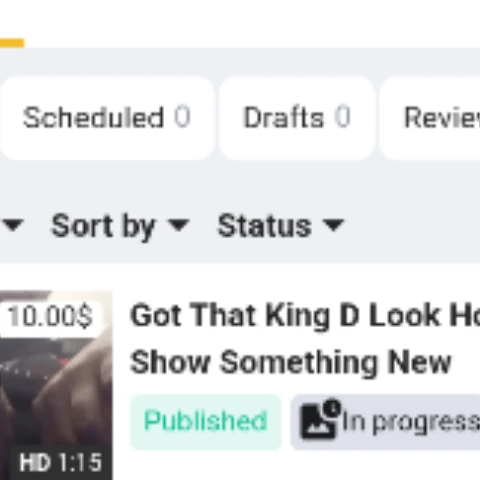Open the video titled Got That King D Look
The height and width of the screenshot is (480, 480).
tap(305, 316)
